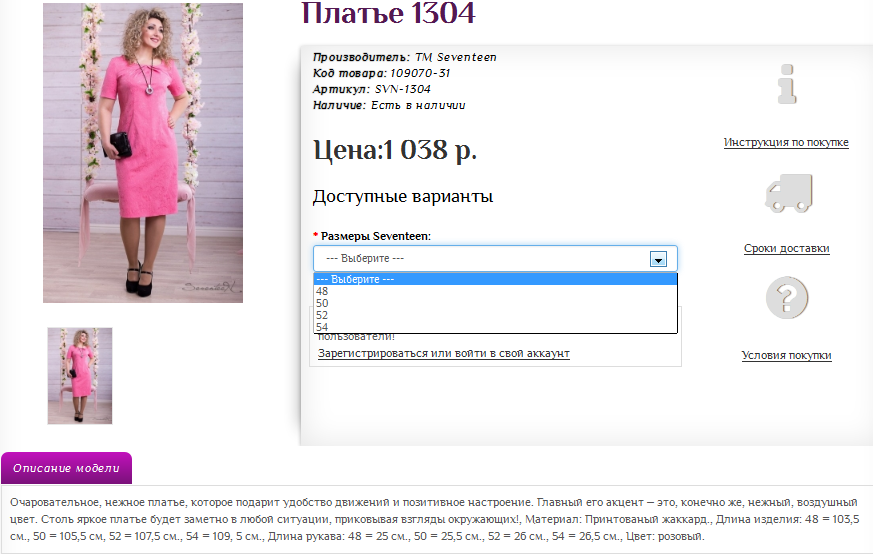The height and width of the screenshot is (554, 873).
Task: Collapse the Размеры Seventeen dropdown arrow
Action: pyautogui.click(x=658, y=259)
